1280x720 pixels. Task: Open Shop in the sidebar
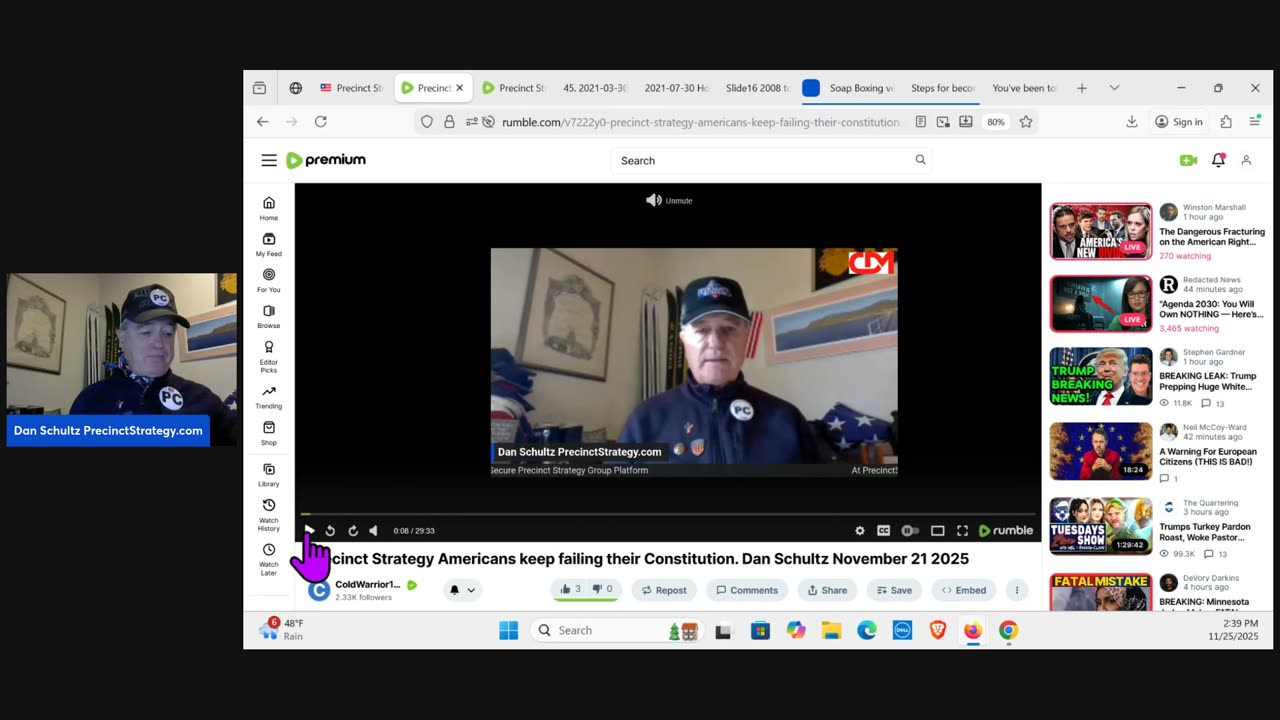[269, 434]
